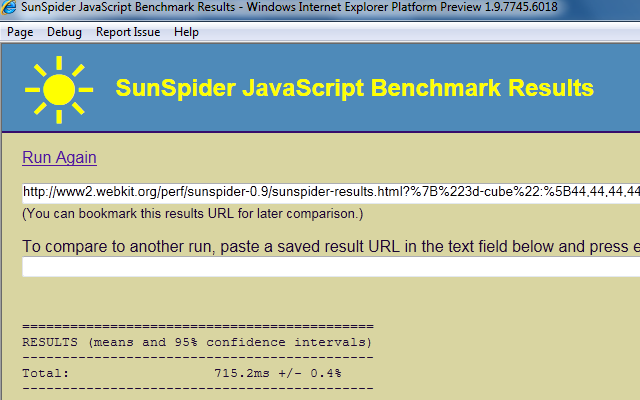Image resolution: width=640 pixels, height=400 pixels.
Task: Open the Debug menu
Action: [64, 32]
